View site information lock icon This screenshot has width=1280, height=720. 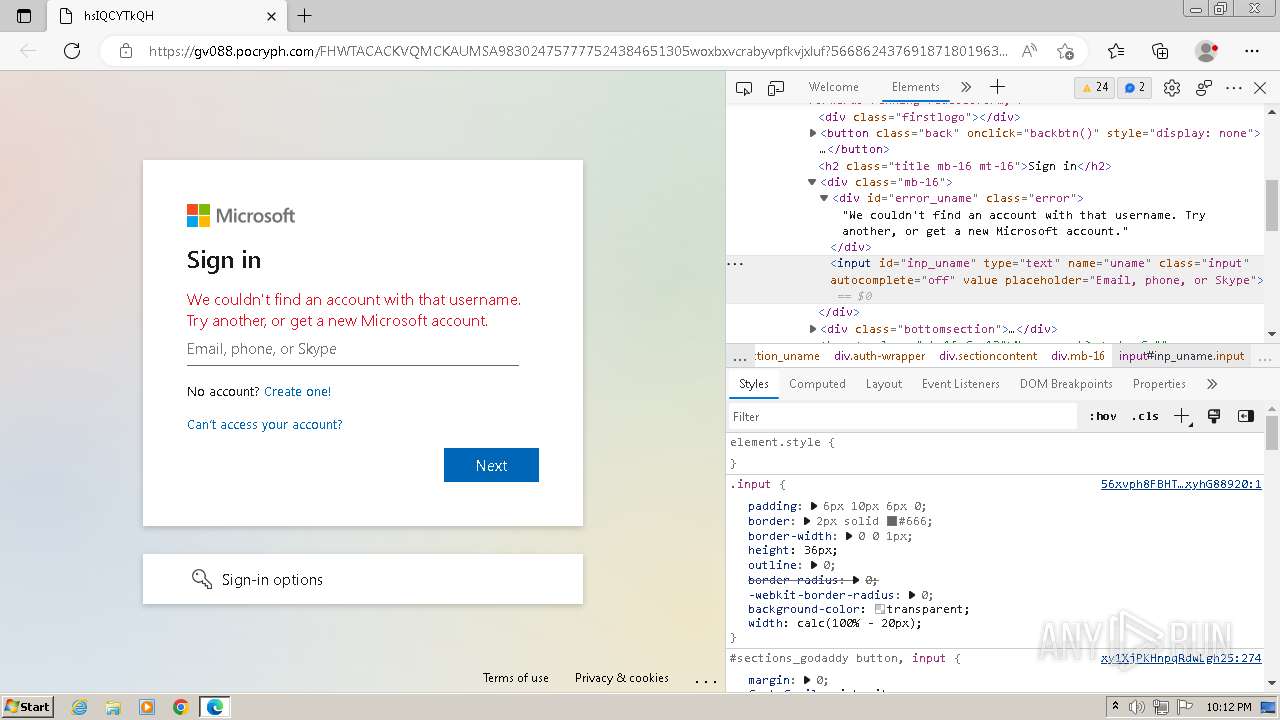pos(125,51)
